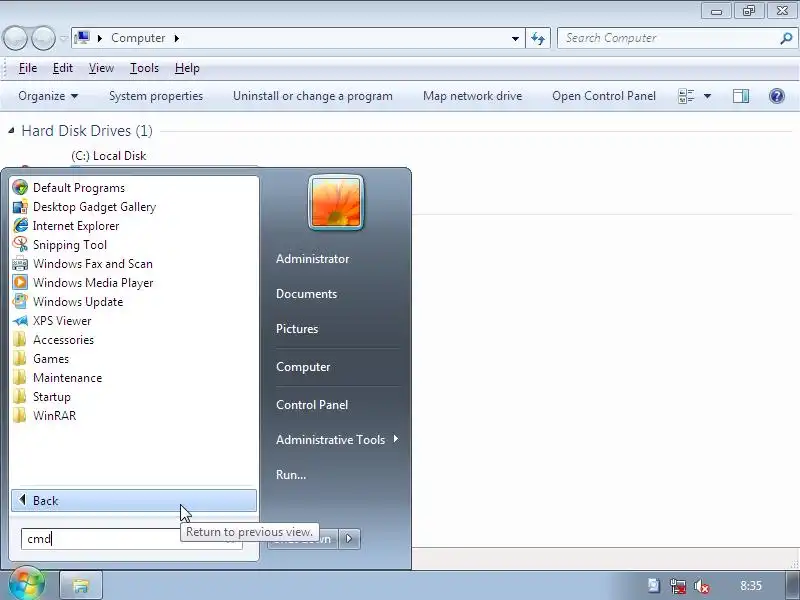Open Control Panel from the Start menu

[312, 405]
